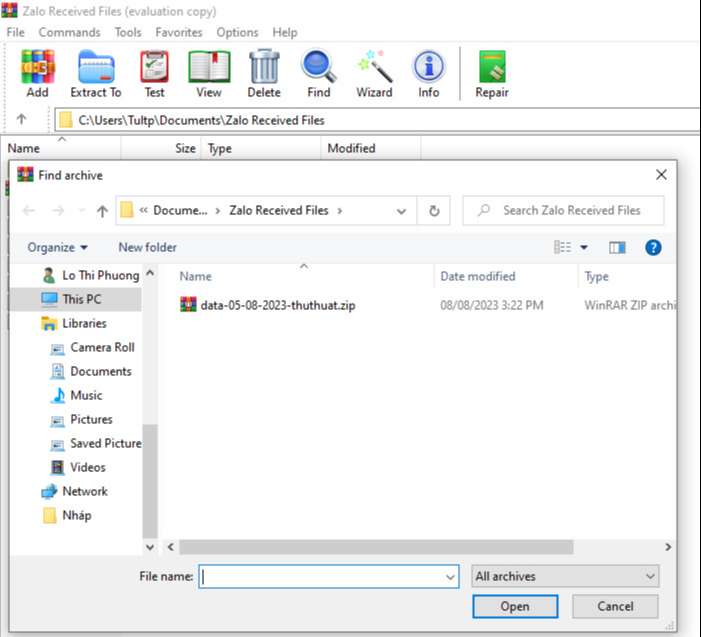Open the Help menu
Viewport: 701px width, 637px height.
[x=285, y=33]
